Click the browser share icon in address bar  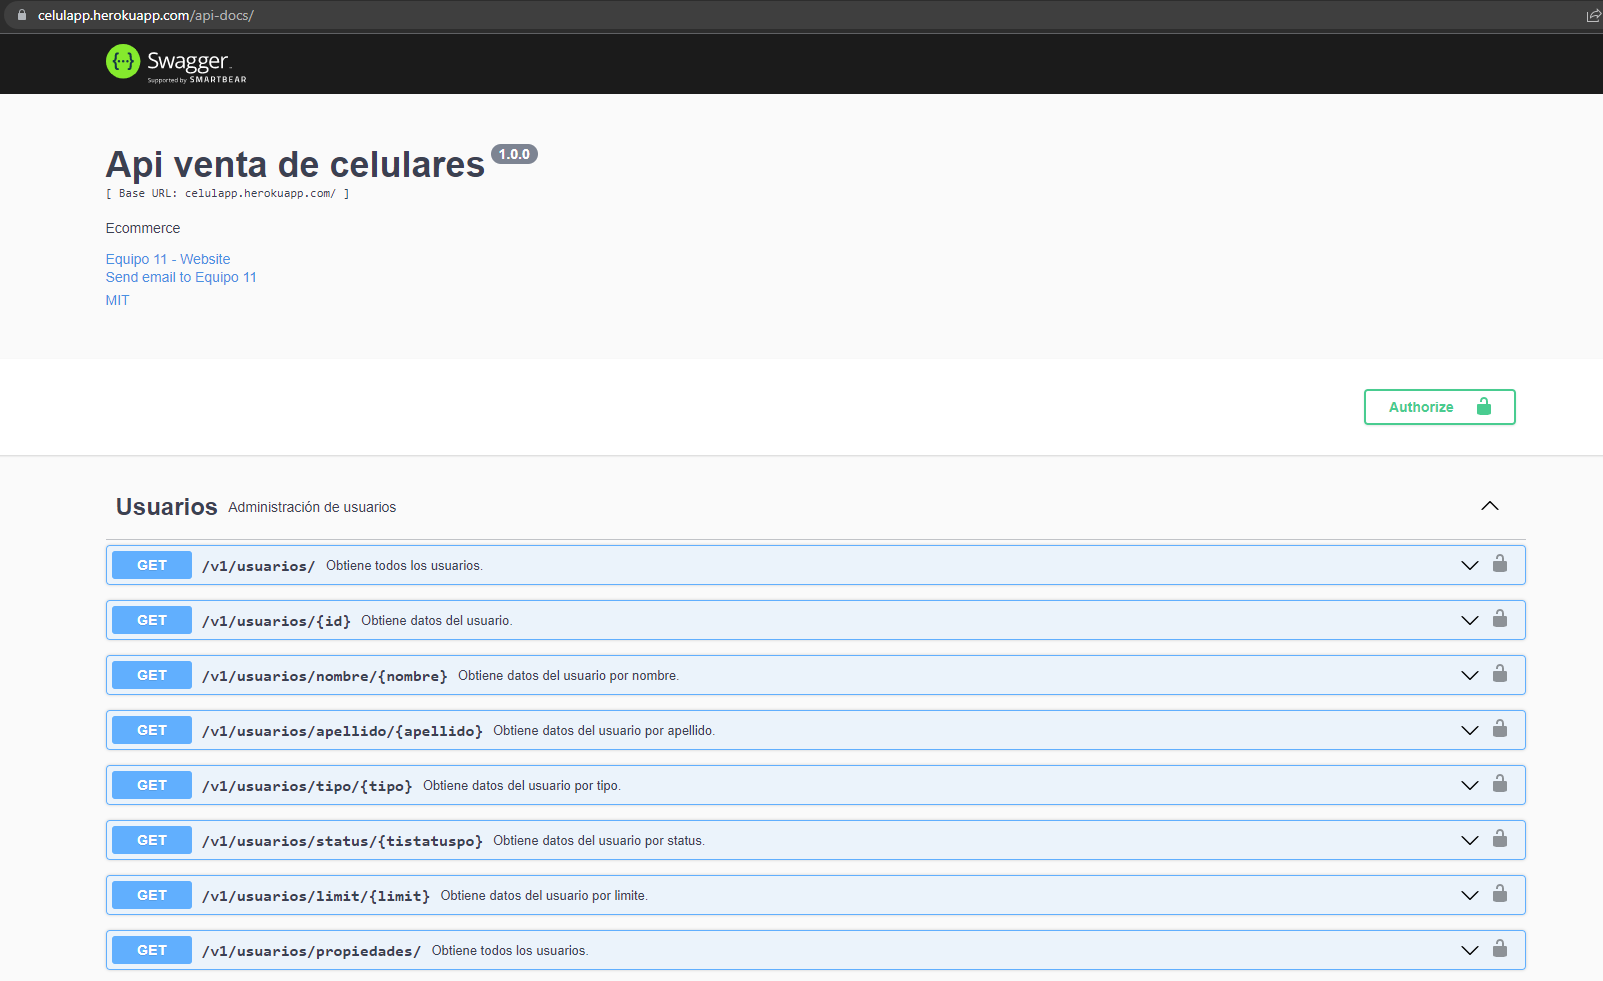pyautogui.click(x=1593, y=16)
